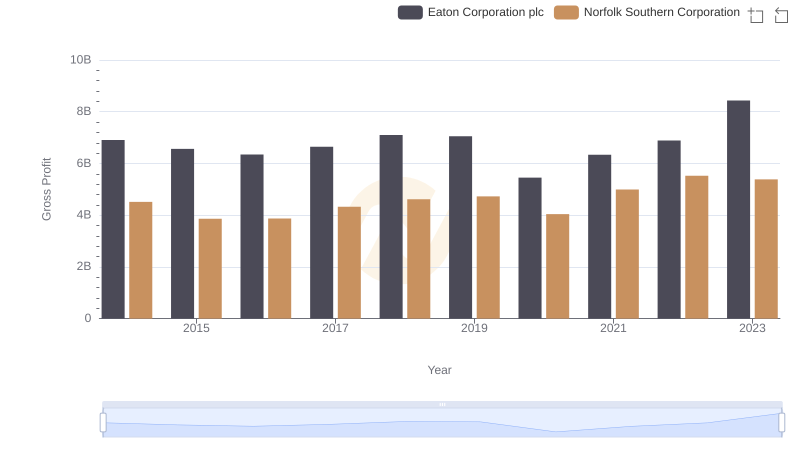Click Eaton bar for 2021
This screenshot has width=800, height=461.
[599, 237]
